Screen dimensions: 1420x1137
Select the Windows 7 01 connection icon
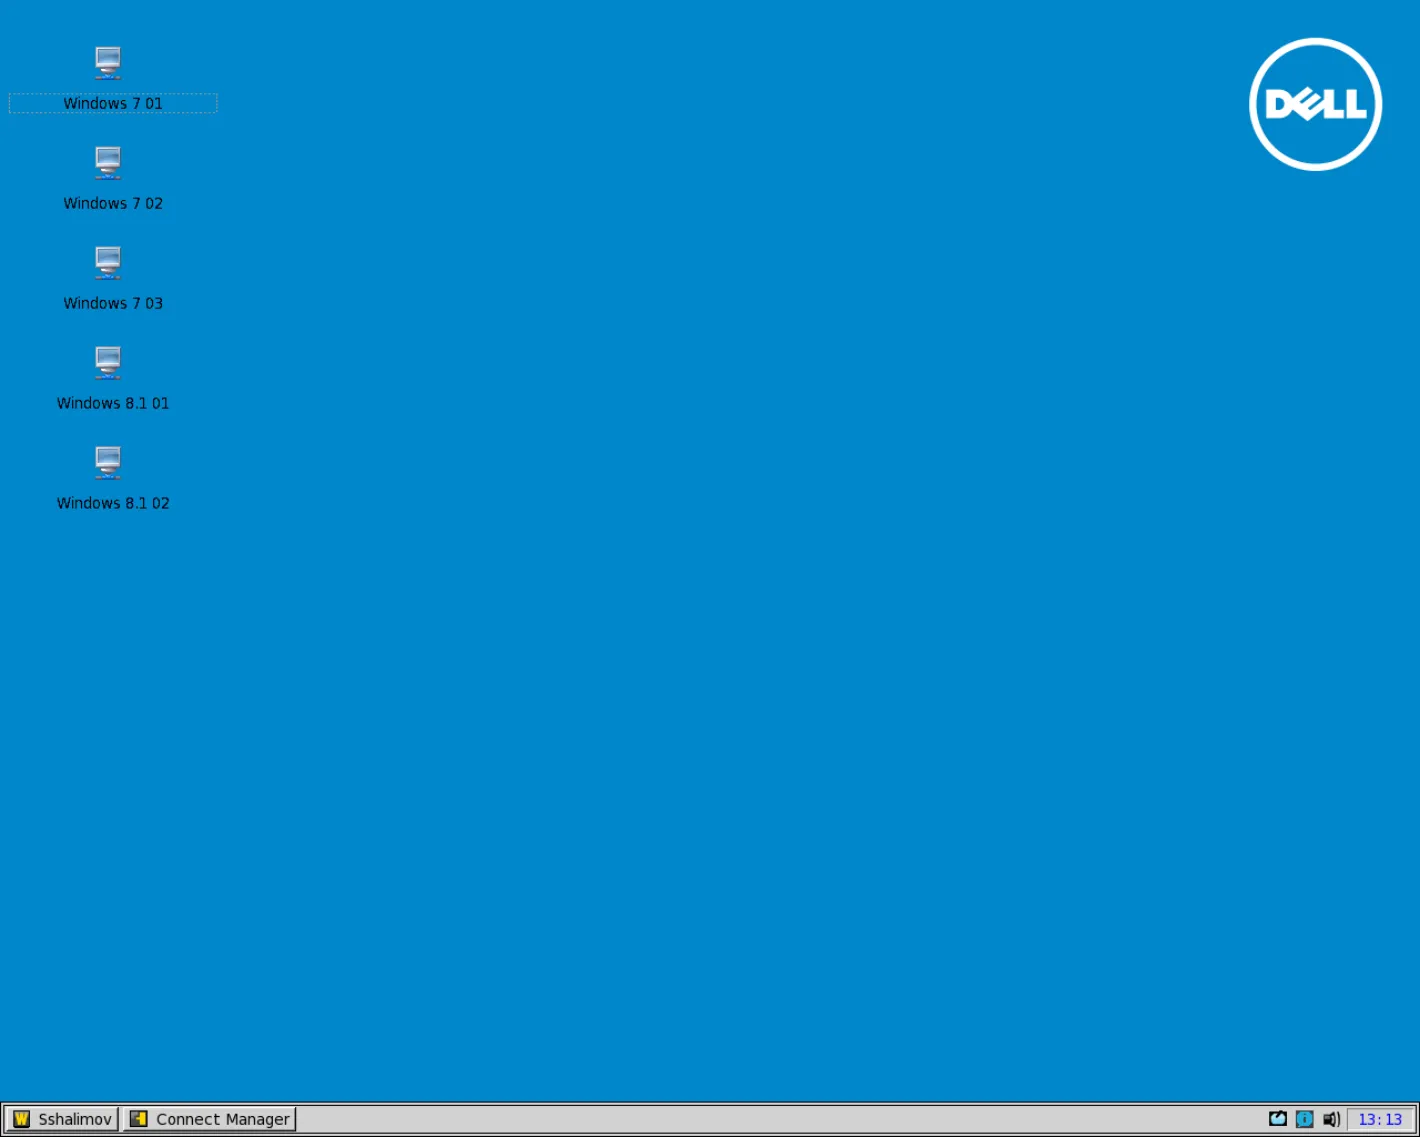tap(108, 63)
